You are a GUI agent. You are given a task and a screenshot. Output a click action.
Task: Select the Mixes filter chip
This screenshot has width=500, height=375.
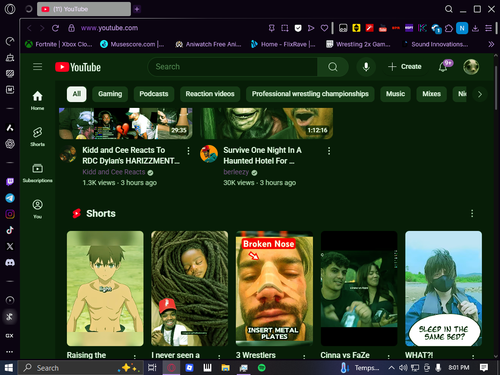click(432, 94)
